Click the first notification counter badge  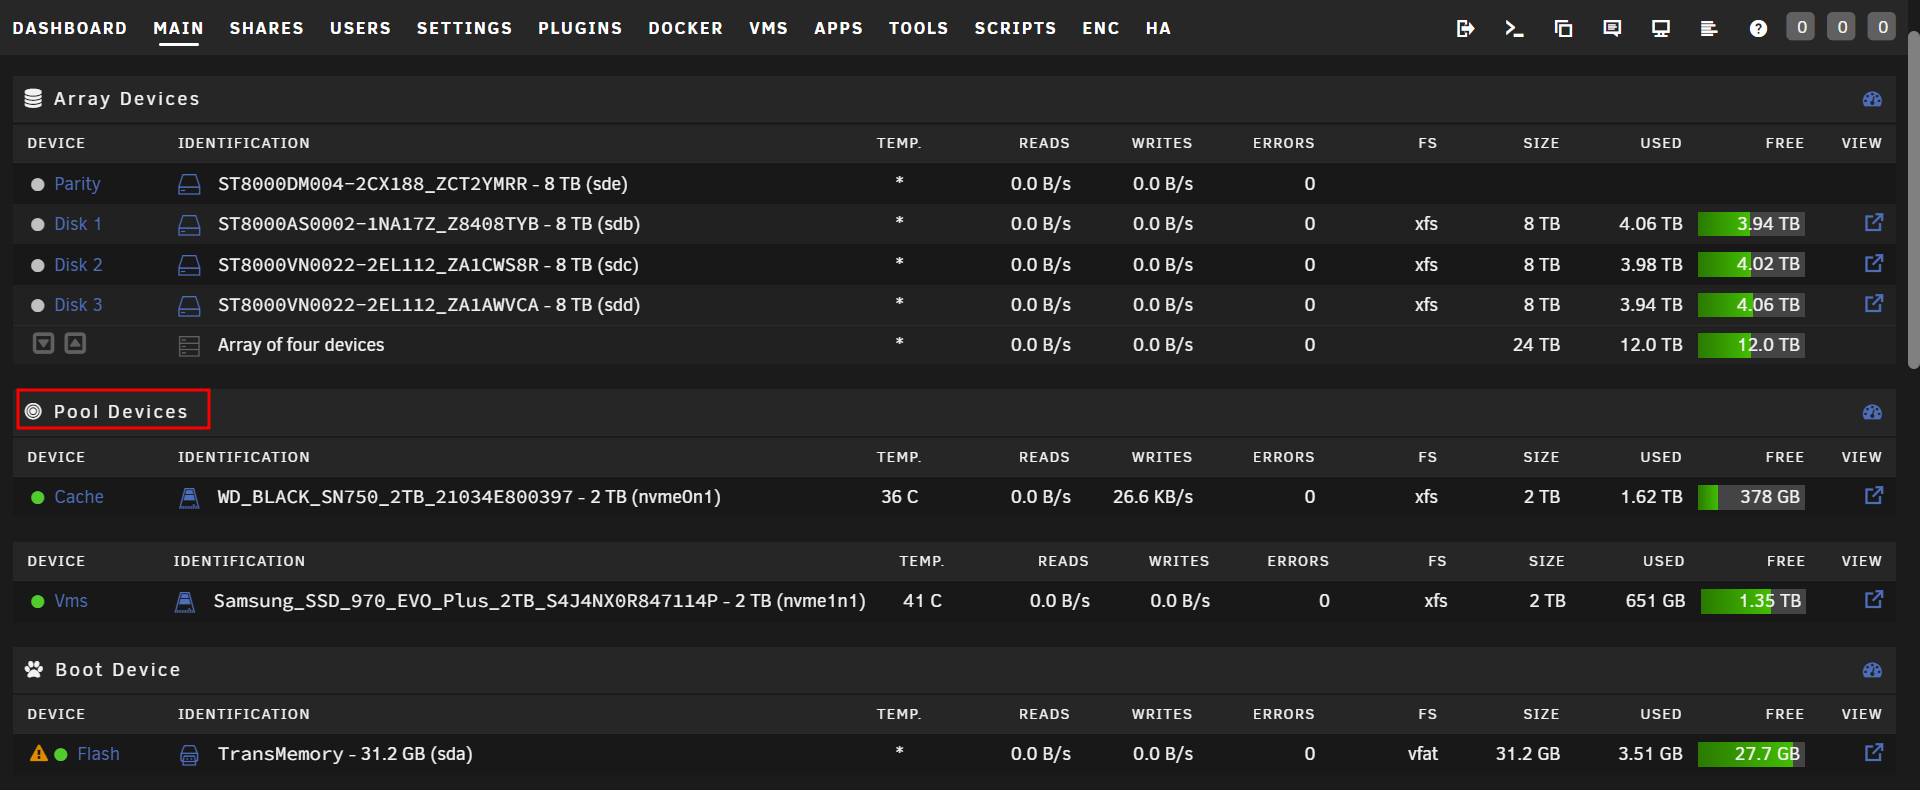(x=1801, y=27)
